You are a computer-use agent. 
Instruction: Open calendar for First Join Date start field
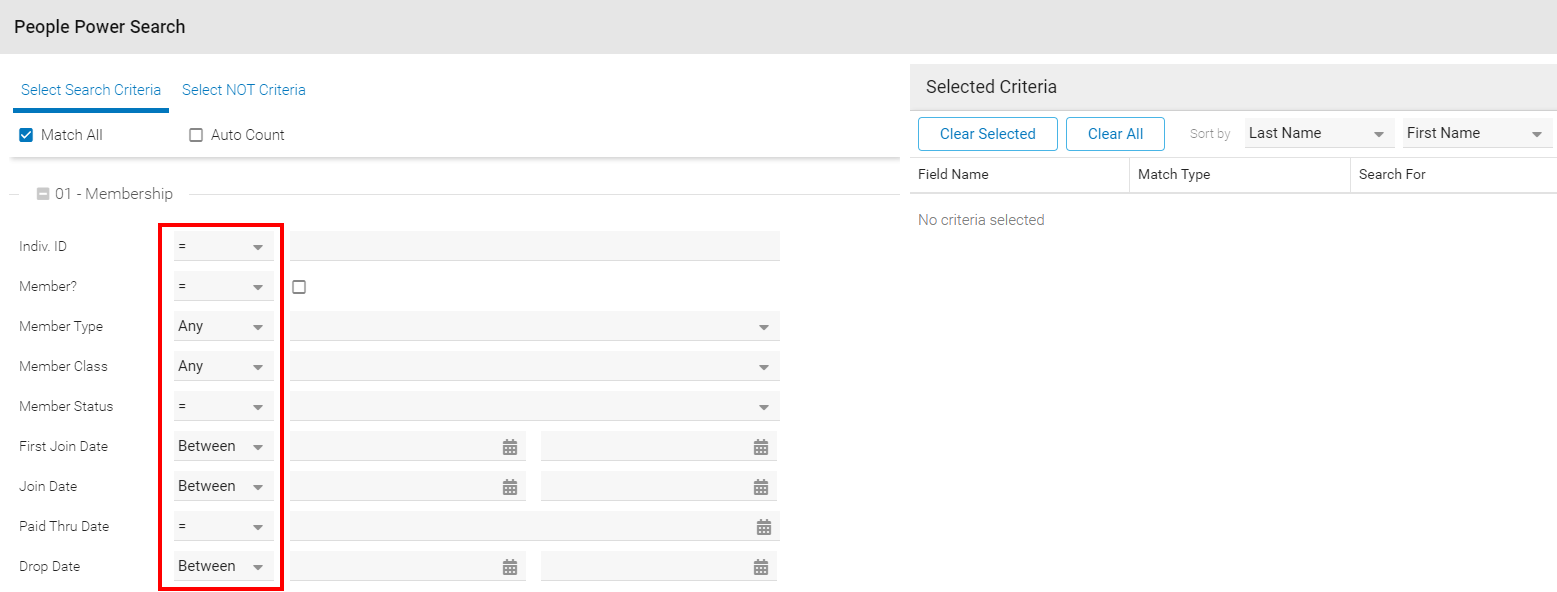click(x=510, y=447)
